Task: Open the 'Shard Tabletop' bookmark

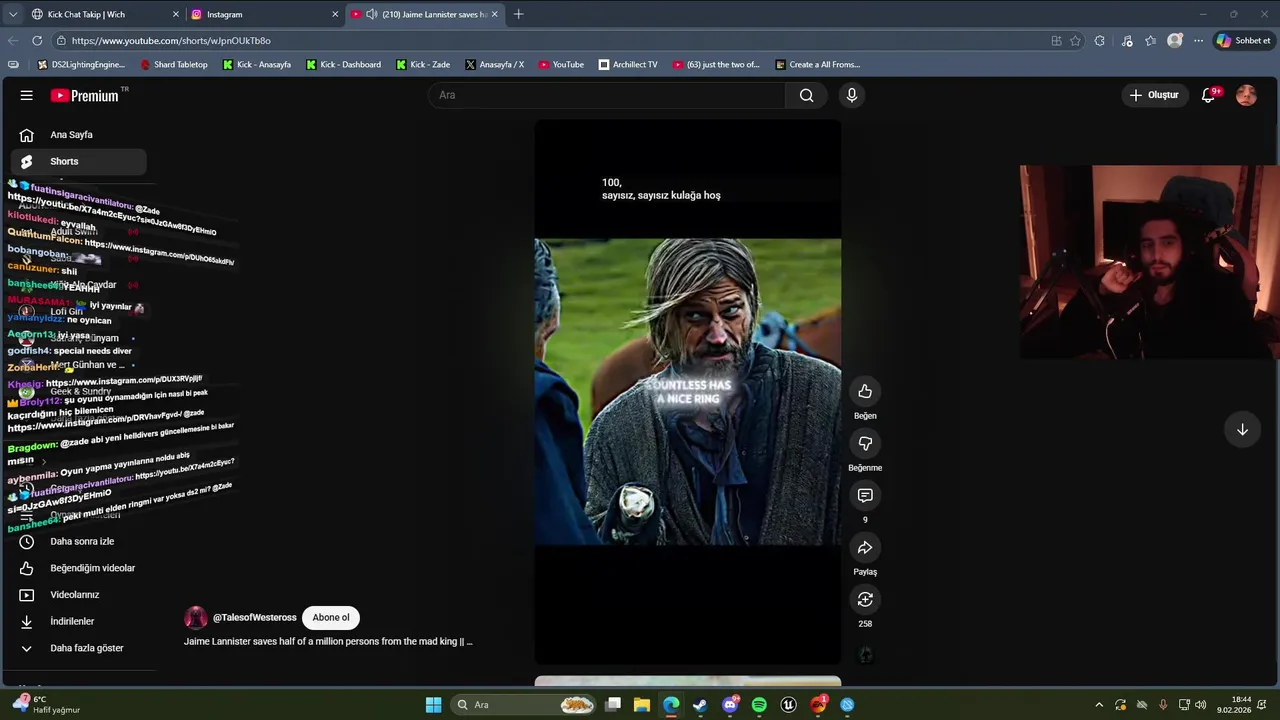Action: 173,64
